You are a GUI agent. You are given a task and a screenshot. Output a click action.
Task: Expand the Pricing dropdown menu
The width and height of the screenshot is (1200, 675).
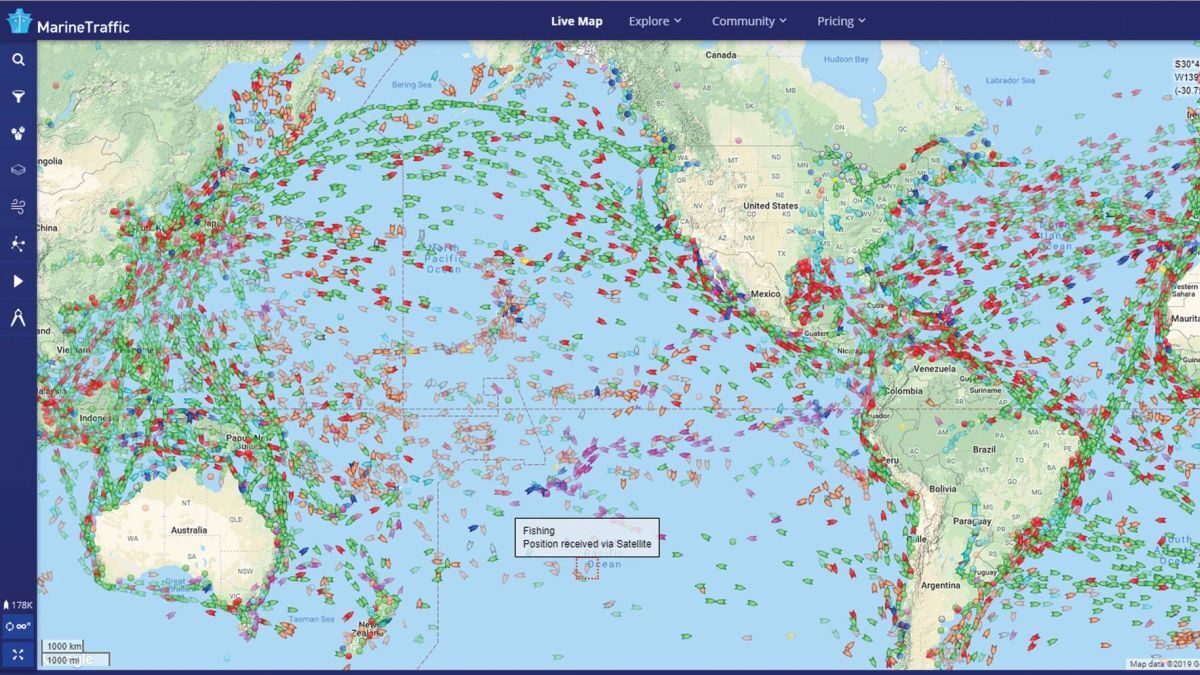(x=840, y=21)
